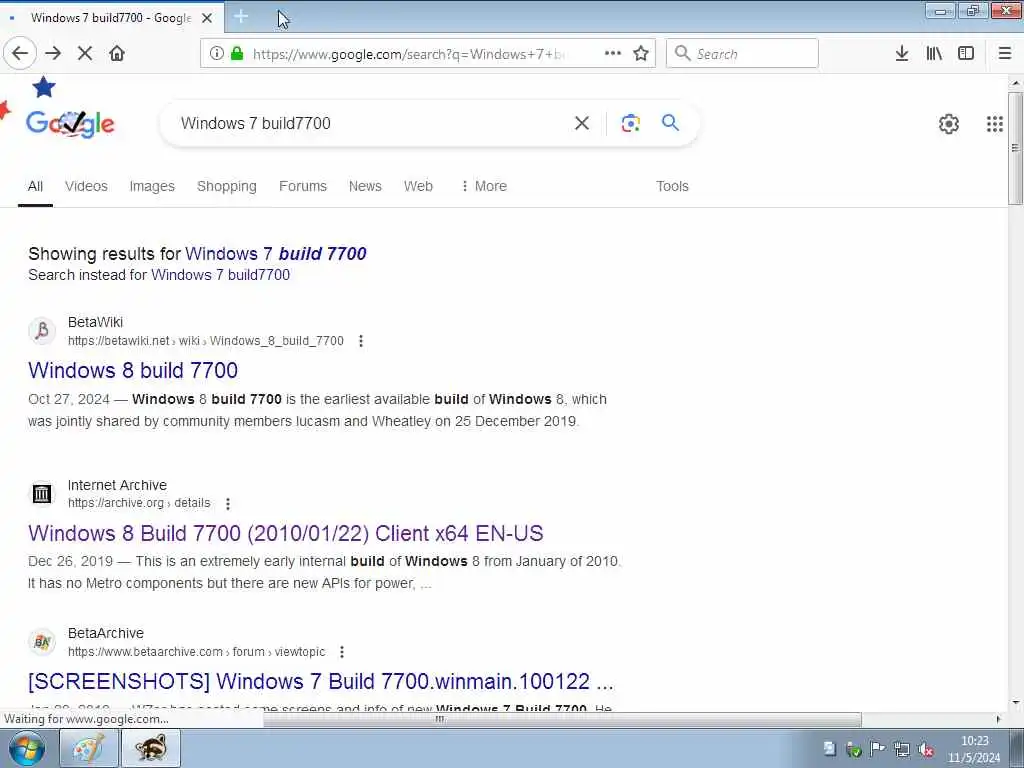
Task: Switch to the Web results tab
Action: [418, 186]
